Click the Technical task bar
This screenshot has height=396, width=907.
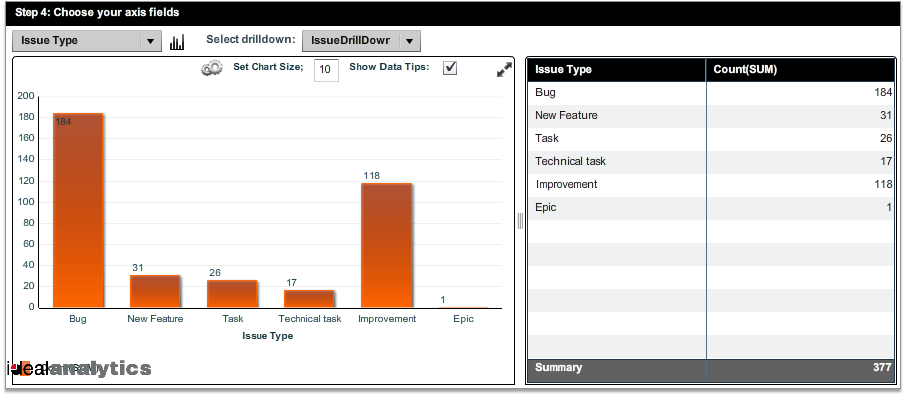tap(309, 299)
